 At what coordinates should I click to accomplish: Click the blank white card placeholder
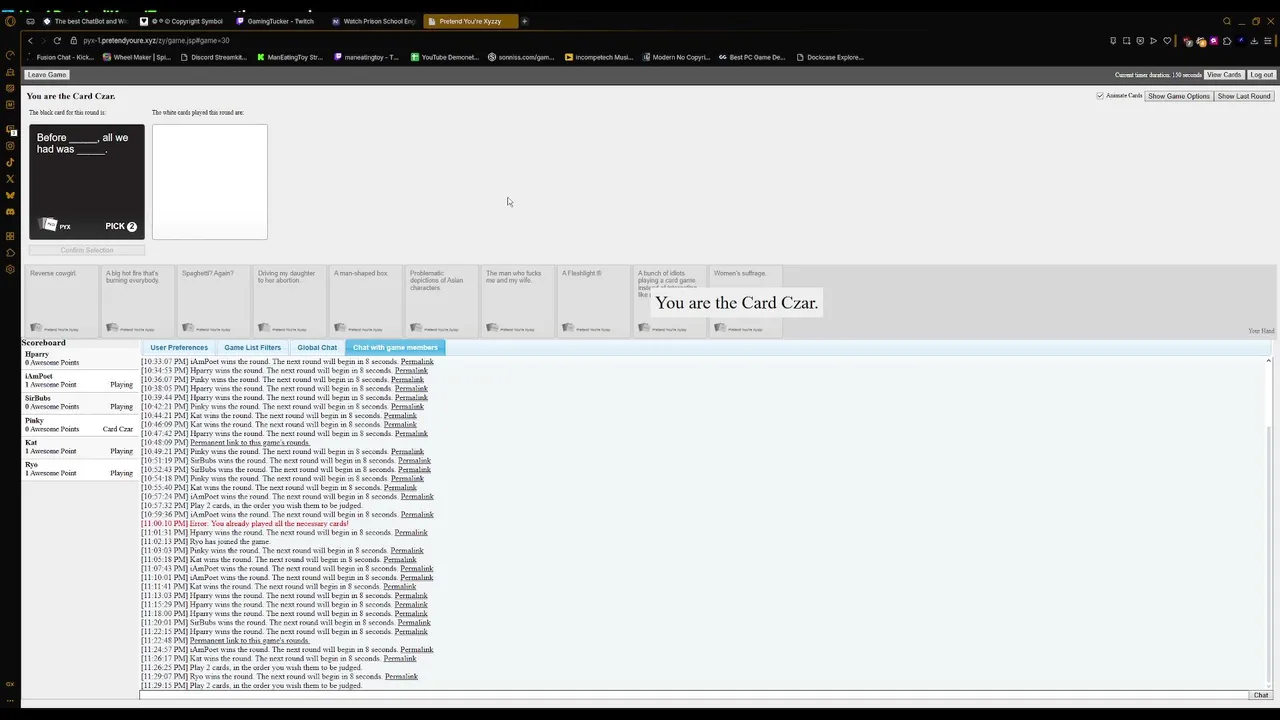(210, 181)
